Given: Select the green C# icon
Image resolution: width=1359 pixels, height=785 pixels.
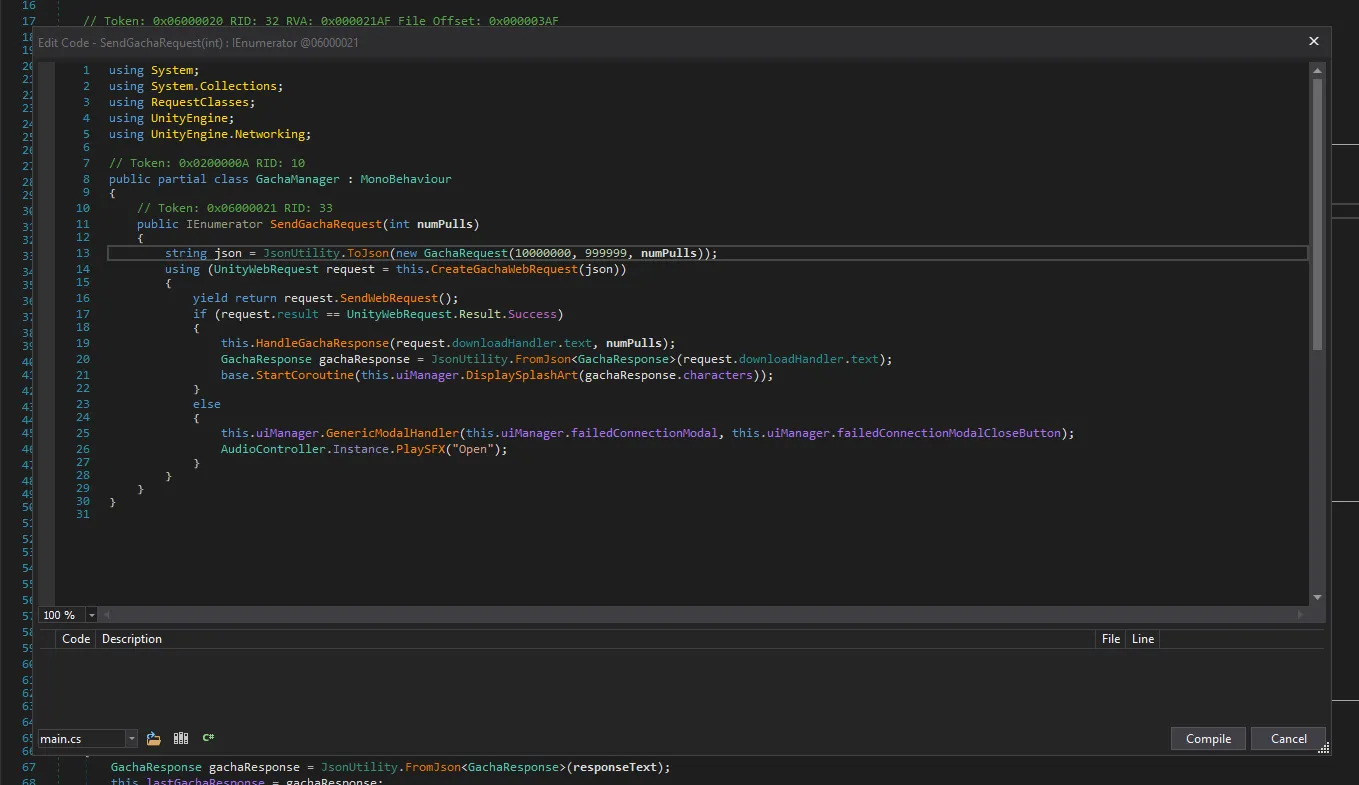Looking at the screenshot, I should coord(208,738).
